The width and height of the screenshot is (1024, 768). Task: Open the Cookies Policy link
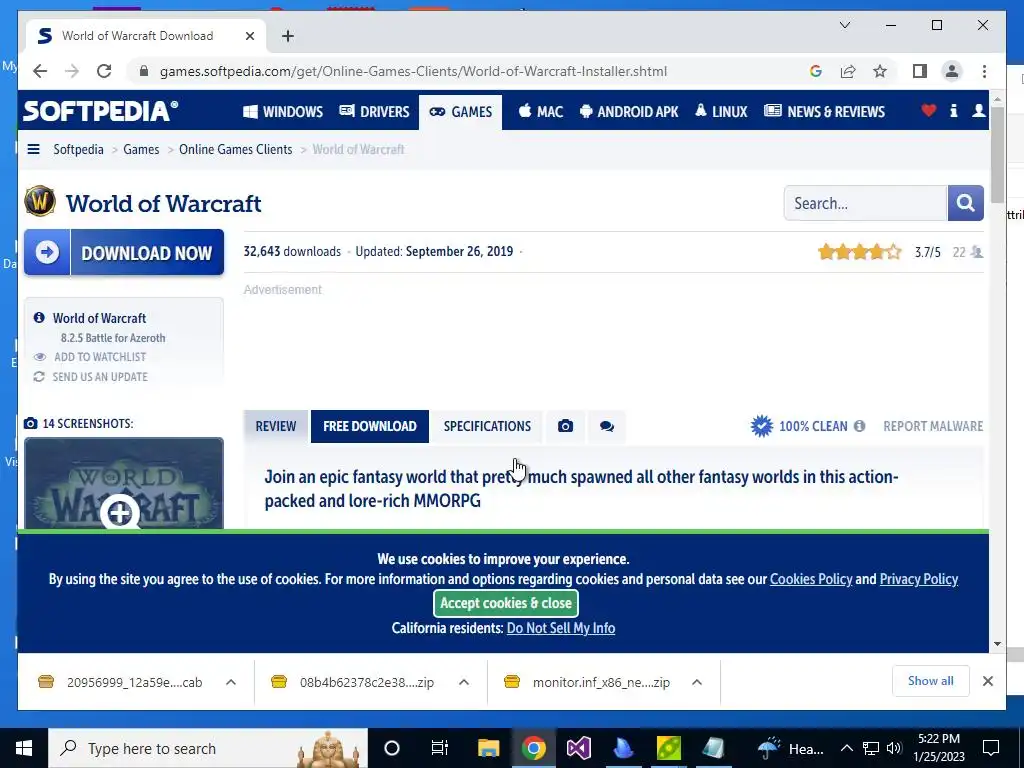coord(811,579)
